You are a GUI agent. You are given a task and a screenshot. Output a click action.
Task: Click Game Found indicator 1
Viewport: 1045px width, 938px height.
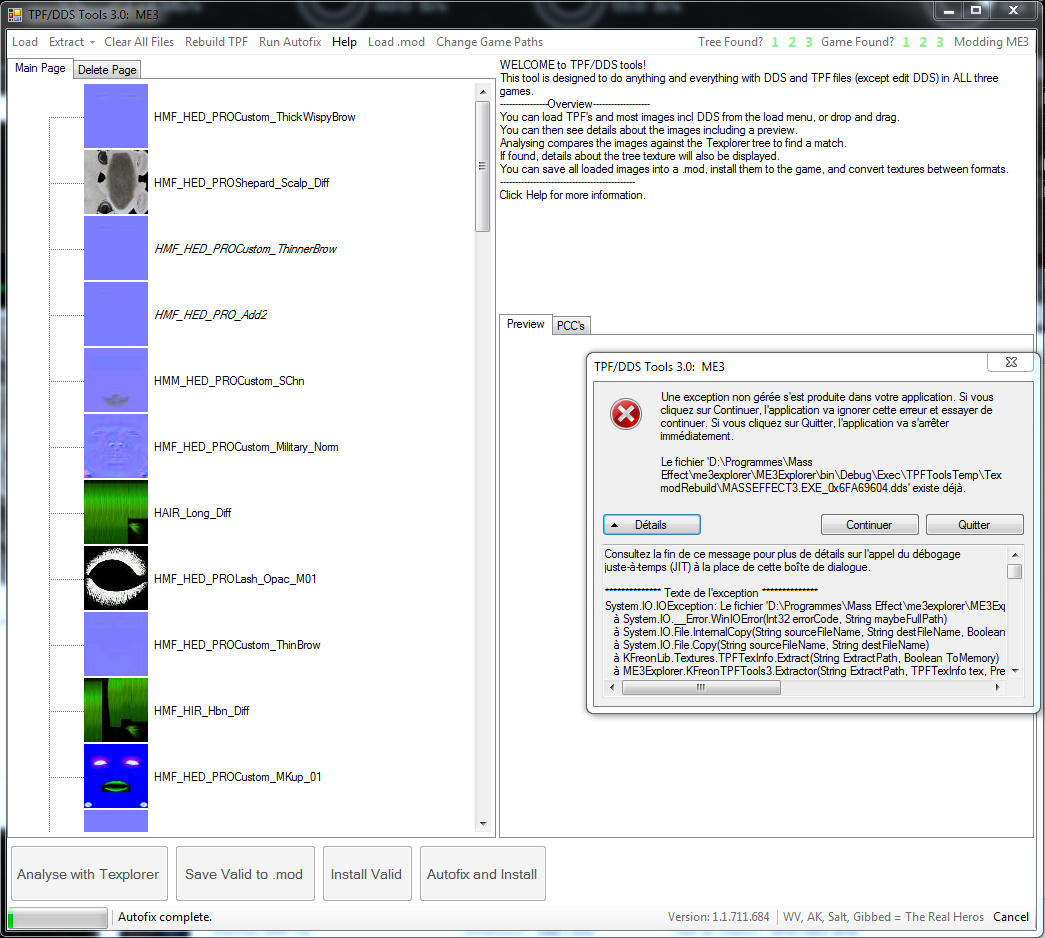(x=906, y=42)
